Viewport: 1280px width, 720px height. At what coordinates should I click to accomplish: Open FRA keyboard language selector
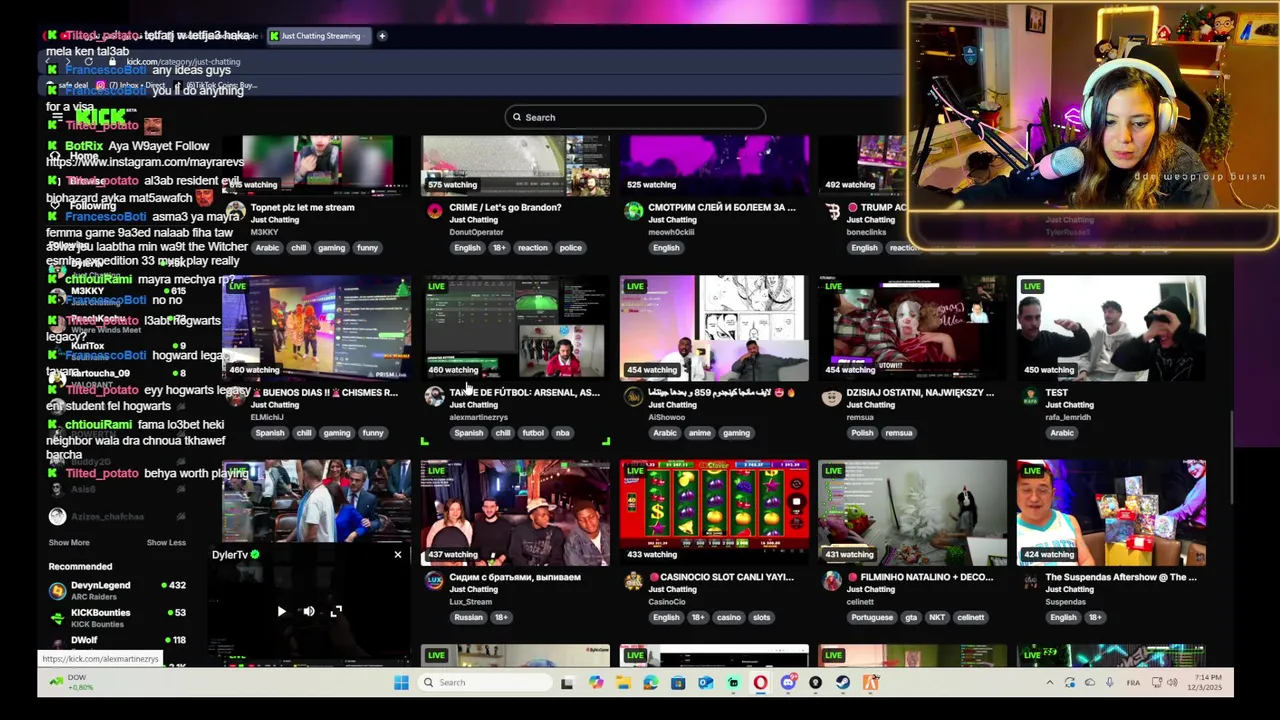point(1133,683)
